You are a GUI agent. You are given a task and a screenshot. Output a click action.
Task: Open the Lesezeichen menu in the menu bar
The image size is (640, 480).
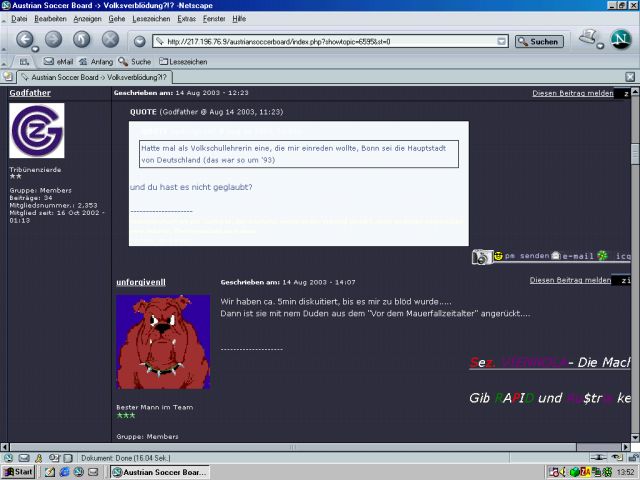(151, 19)
